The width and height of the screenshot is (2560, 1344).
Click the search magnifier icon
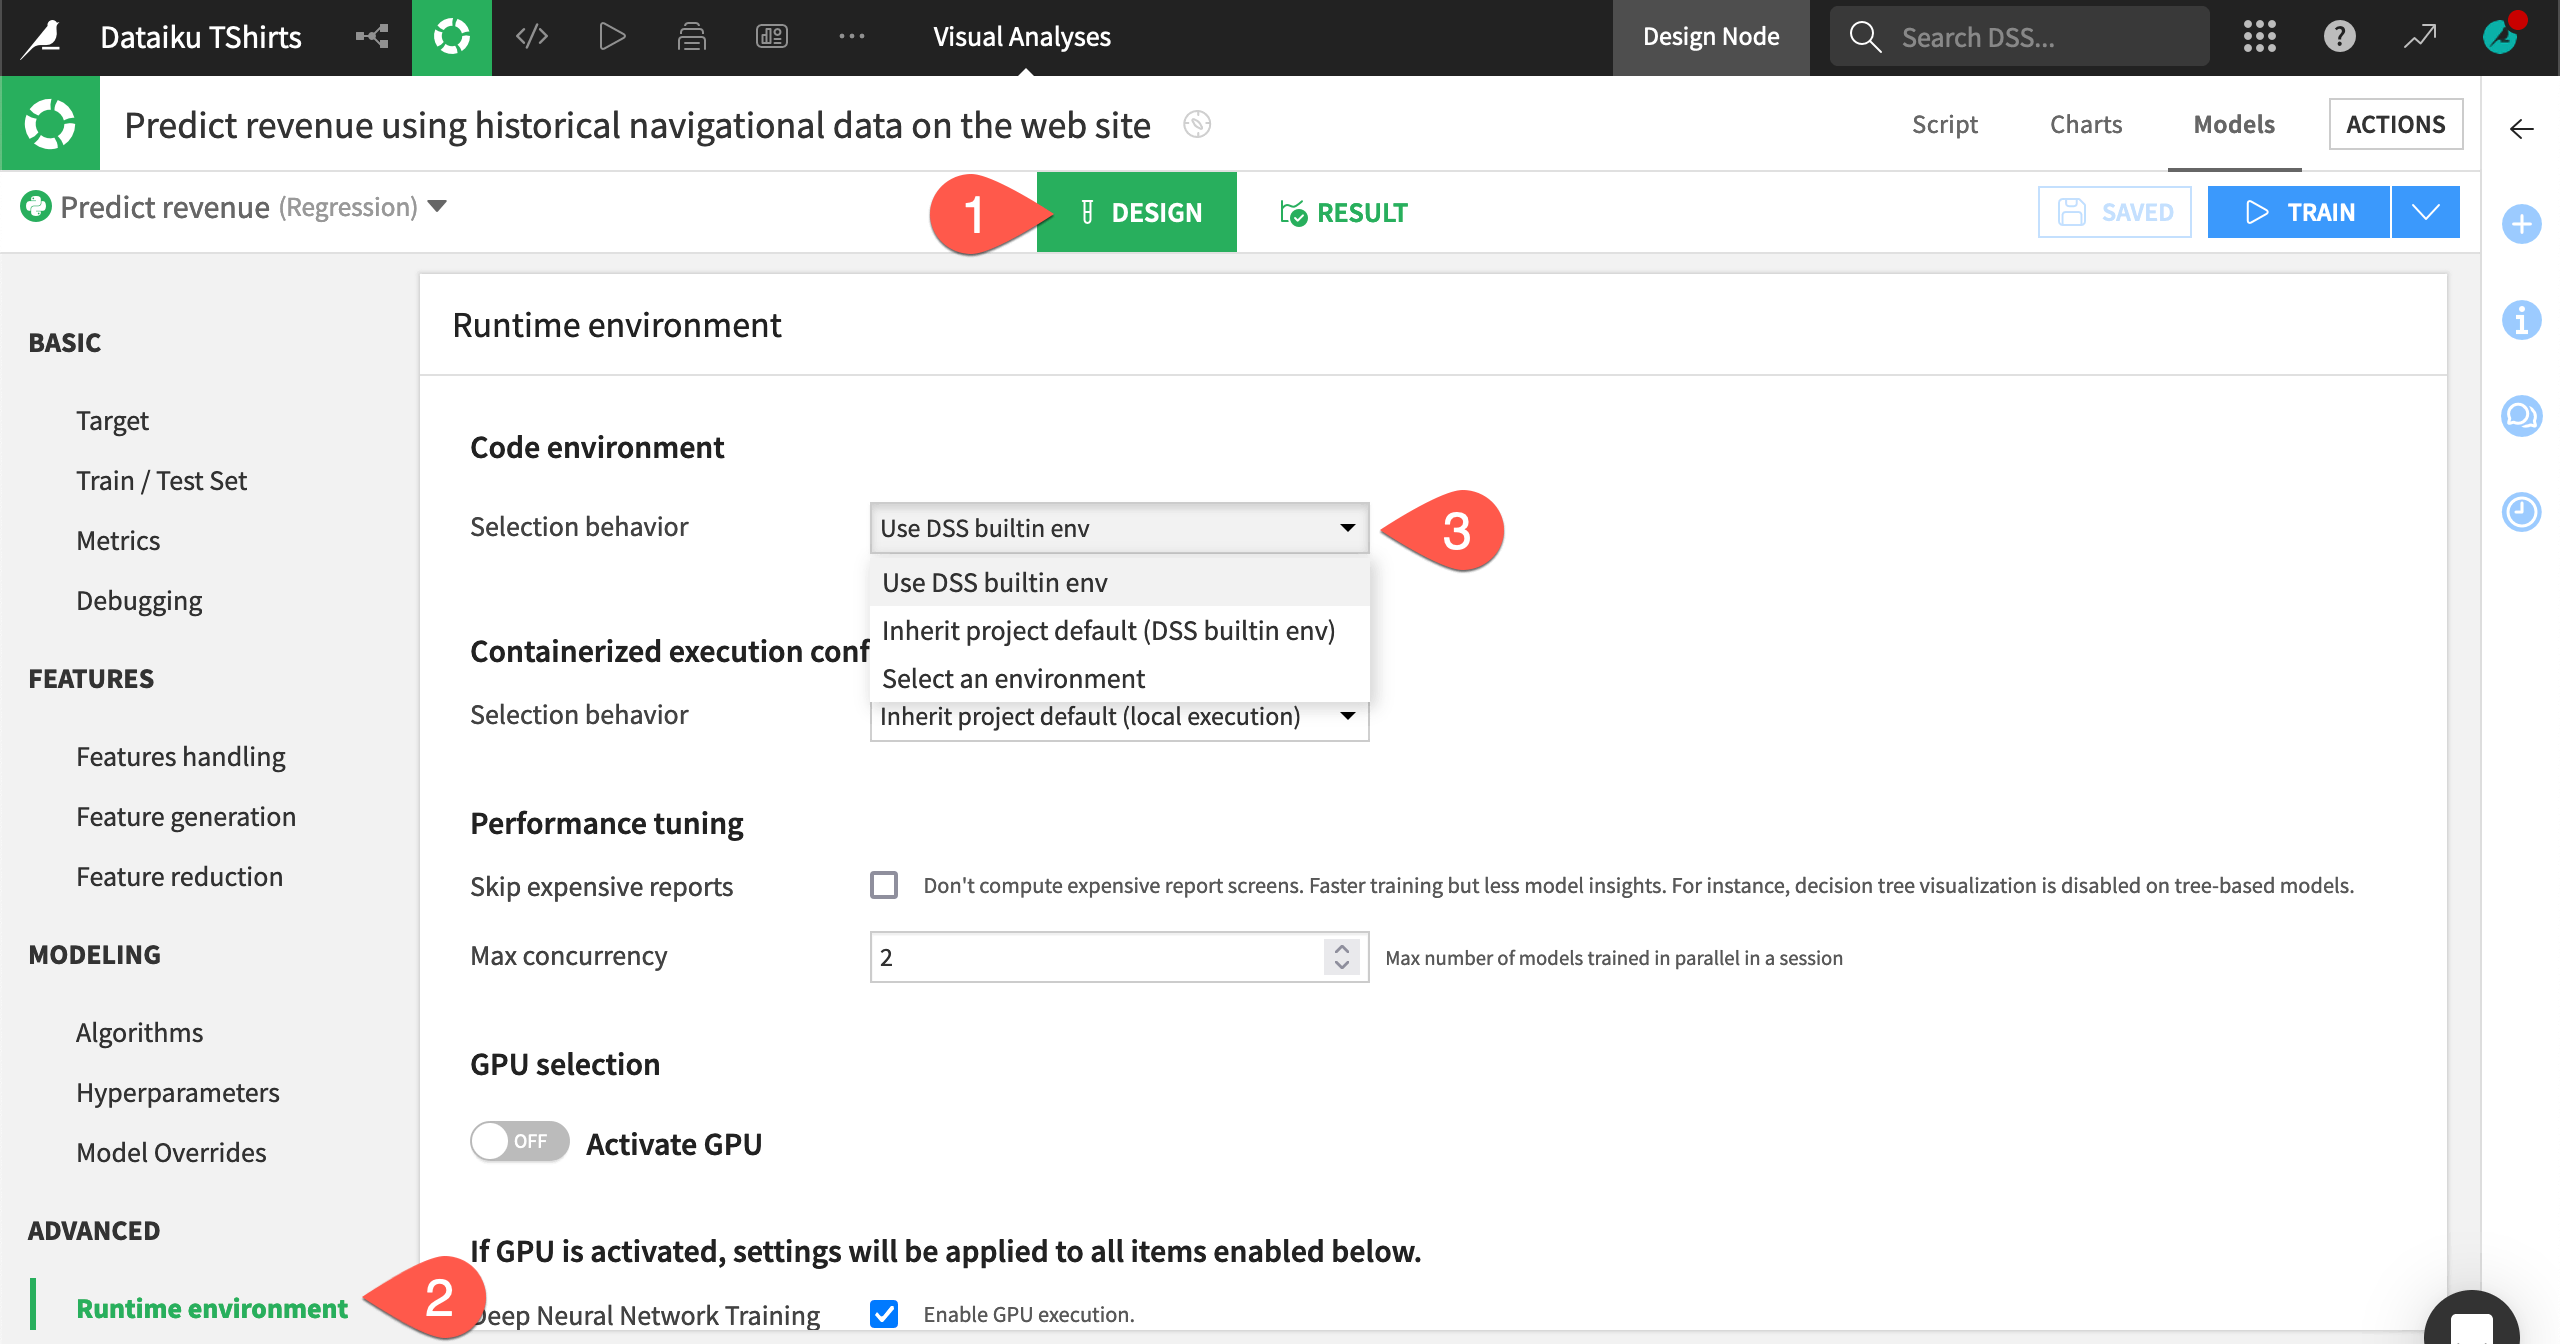coord(1865,38)
